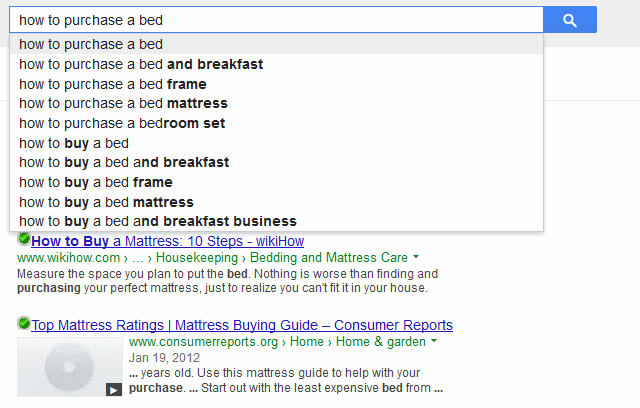This screenshot has width=640, height=408.
Task: Select suggestion 'how to purchase a bed mattress'
Action: pos(276,103)
